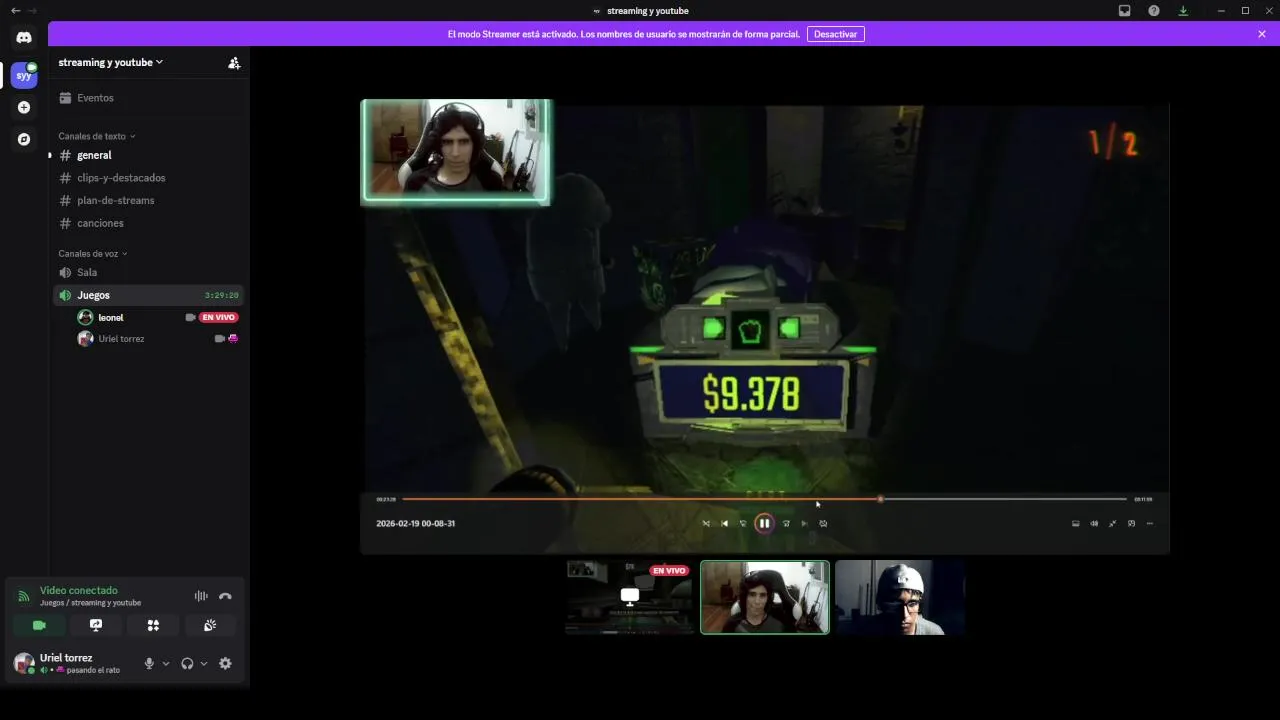The width and height of the screenshot is (1280, 720).
Task: Toggle the camera off
Action: [x=39, y=625]
